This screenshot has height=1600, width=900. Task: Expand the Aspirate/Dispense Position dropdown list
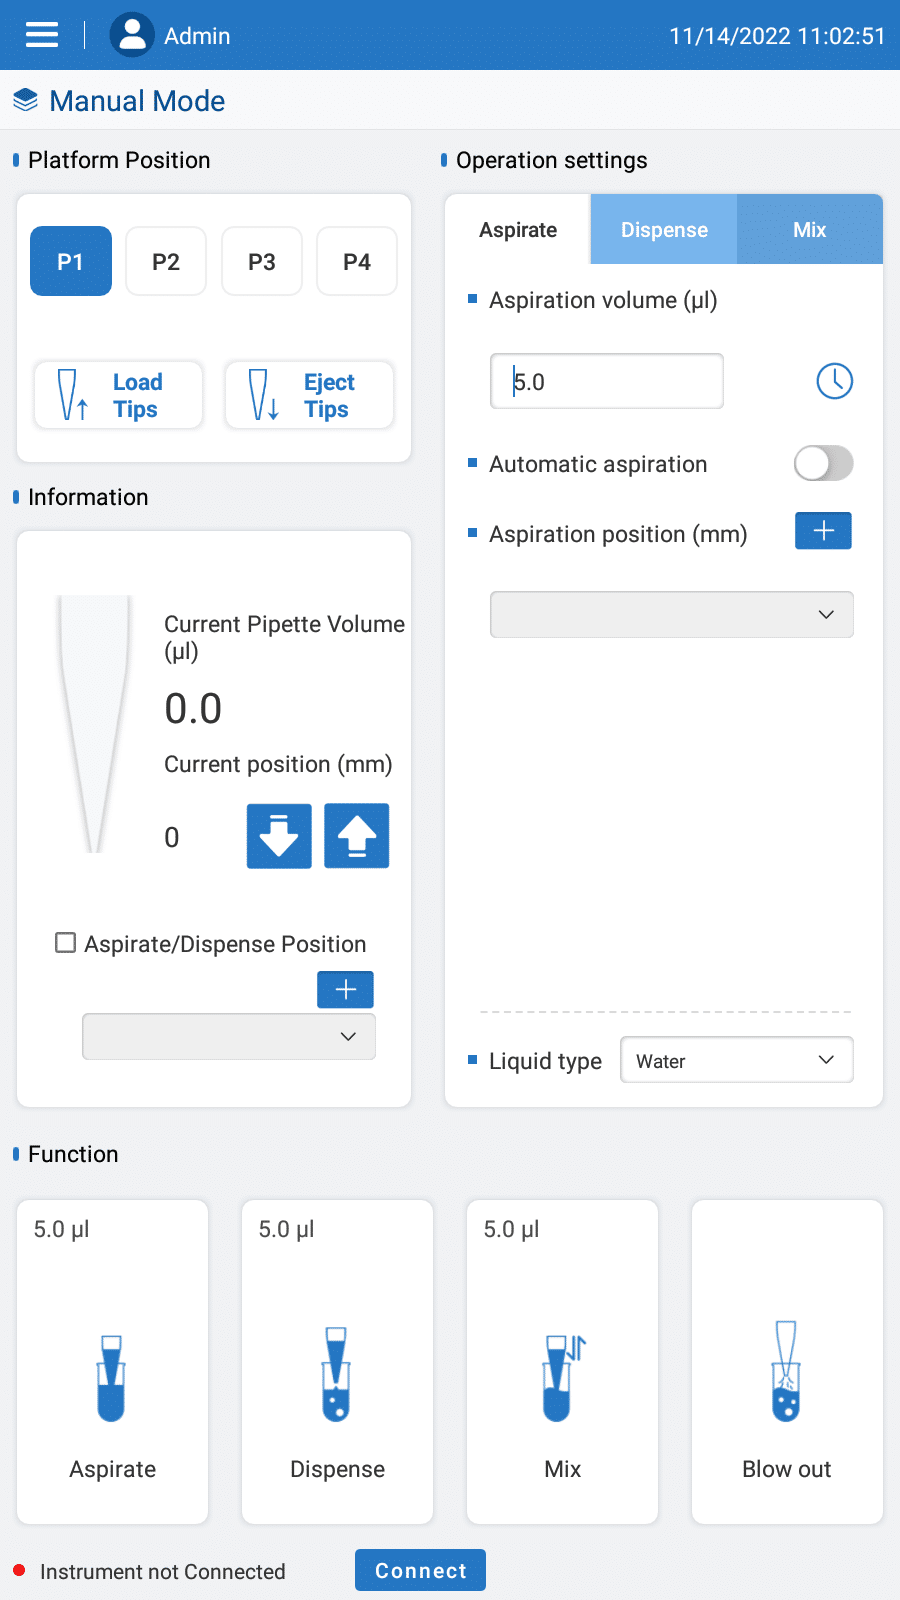(229, 1037)
